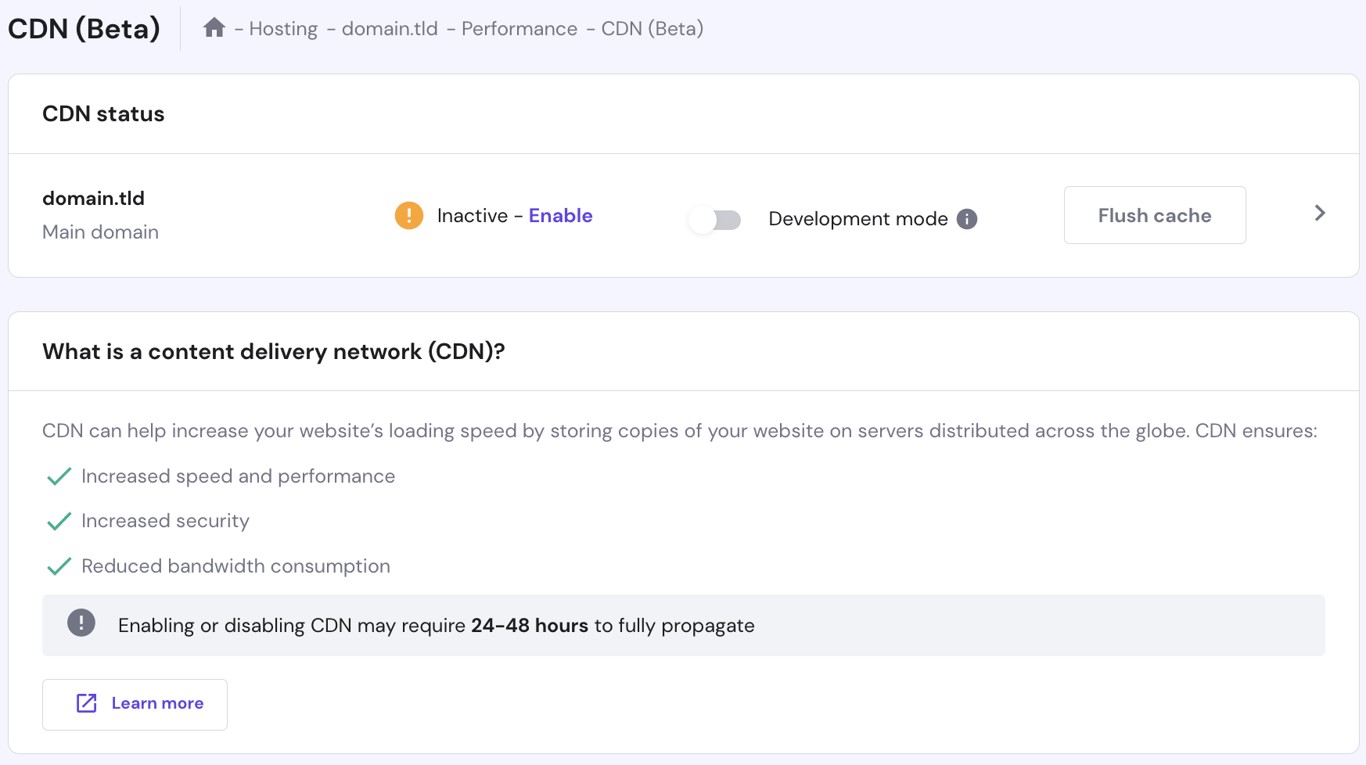Click the home breadcrumb icon
1366x765 pixels.
[214, 28]
